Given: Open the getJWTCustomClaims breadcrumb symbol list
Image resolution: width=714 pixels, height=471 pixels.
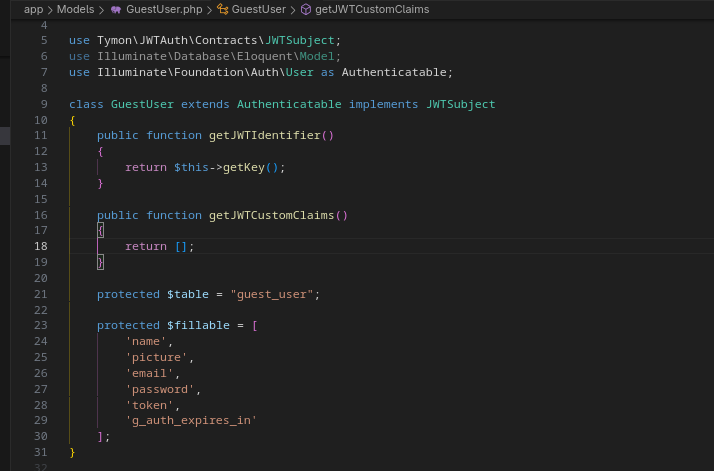Looking at the screenshot, I should pos(370,9).
